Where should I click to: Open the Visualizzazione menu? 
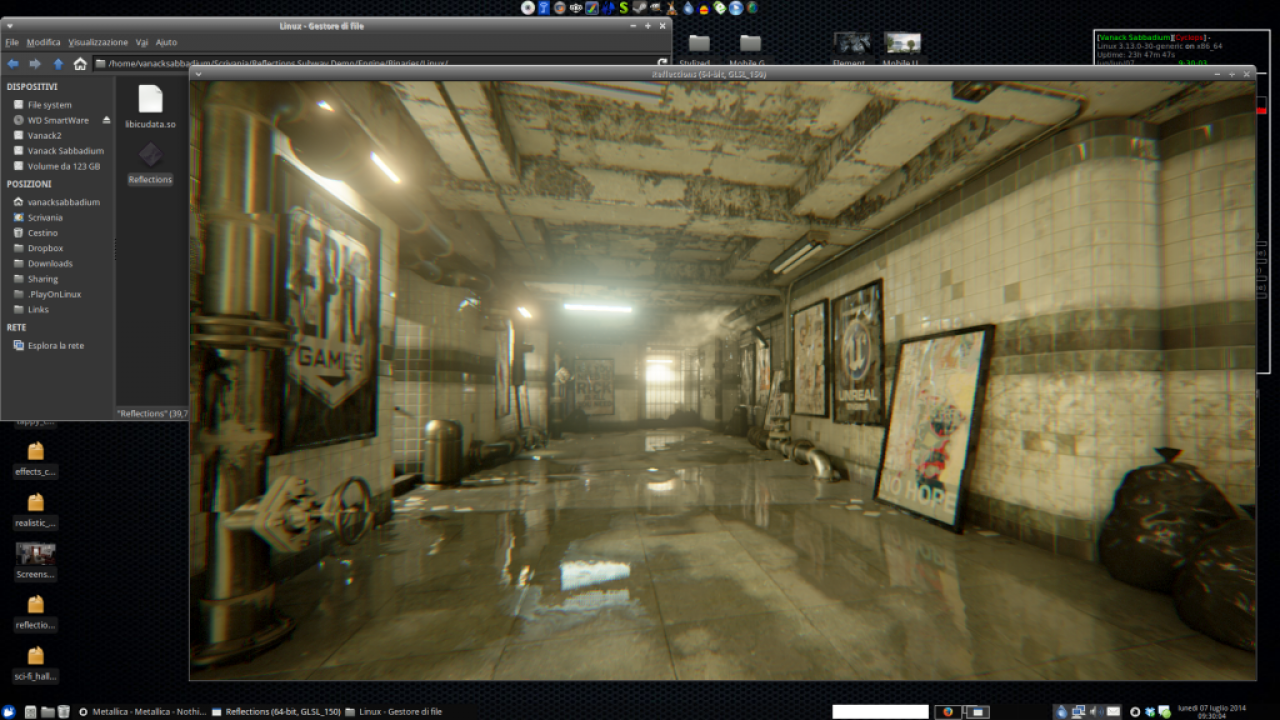[98, 42]
